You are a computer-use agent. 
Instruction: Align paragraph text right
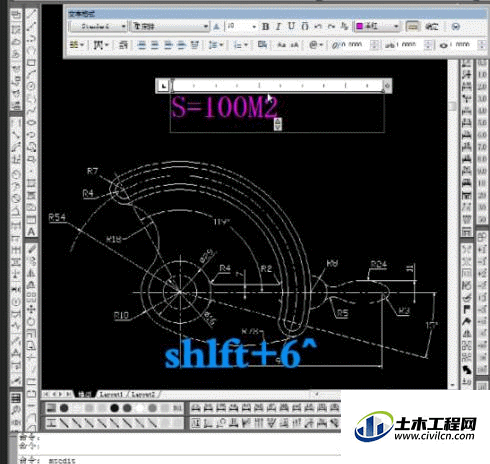click(168, 45)
